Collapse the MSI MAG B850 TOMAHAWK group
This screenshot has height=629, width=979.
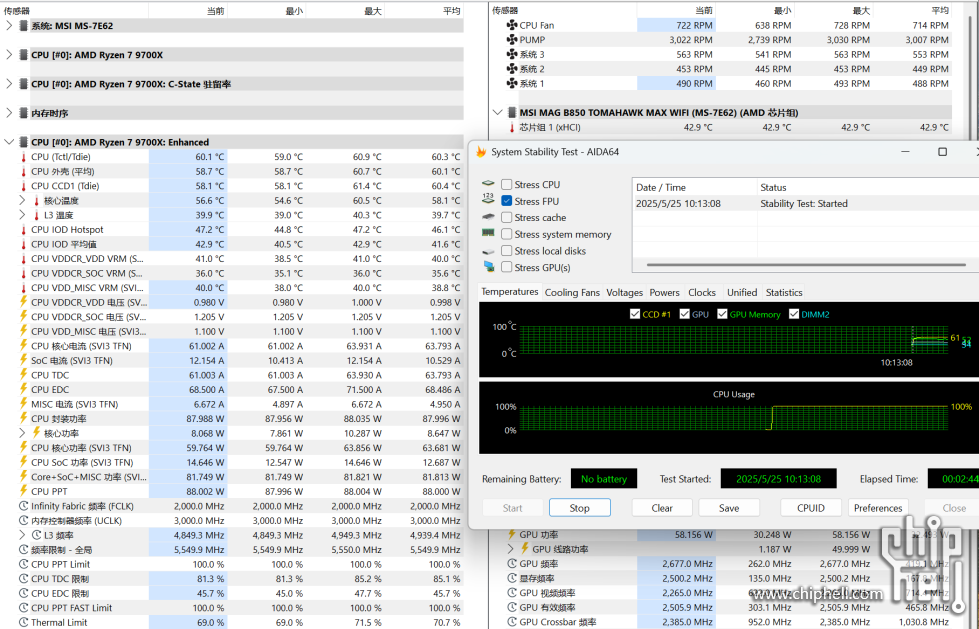pos(497,112)
